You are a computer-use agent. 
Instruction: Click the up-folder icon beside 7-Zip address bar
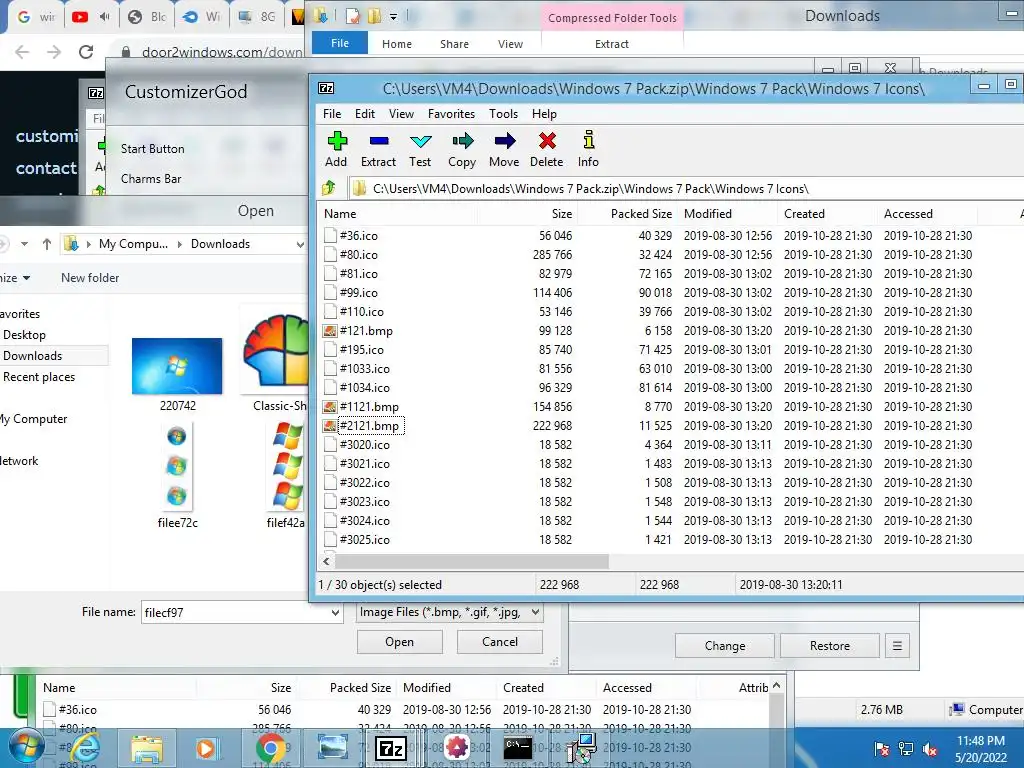tap(328, 189)
